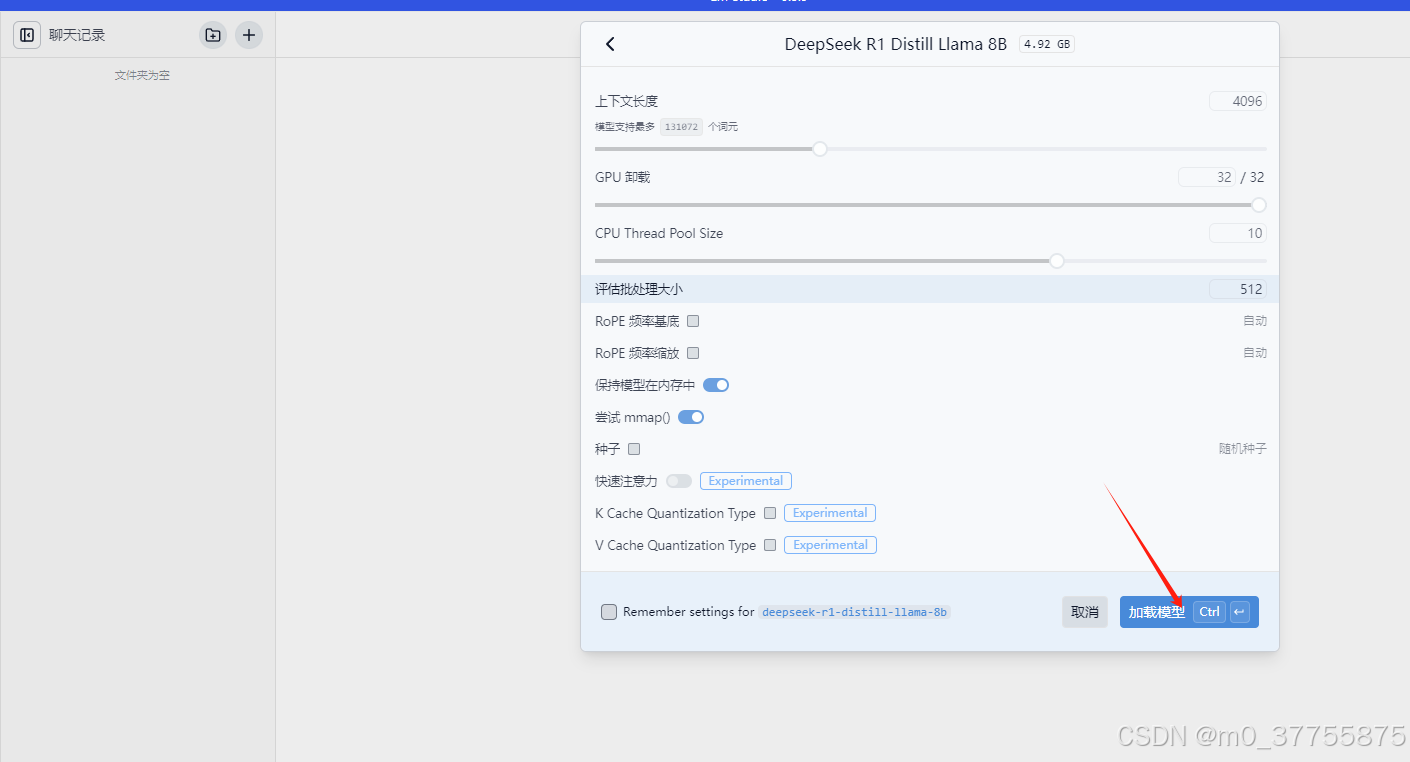Image resolution: width=1410 pixels, height=762 pixels.
Task: Adjust CPU Thread Pool Size slider handle
Action: point(1056,261)
